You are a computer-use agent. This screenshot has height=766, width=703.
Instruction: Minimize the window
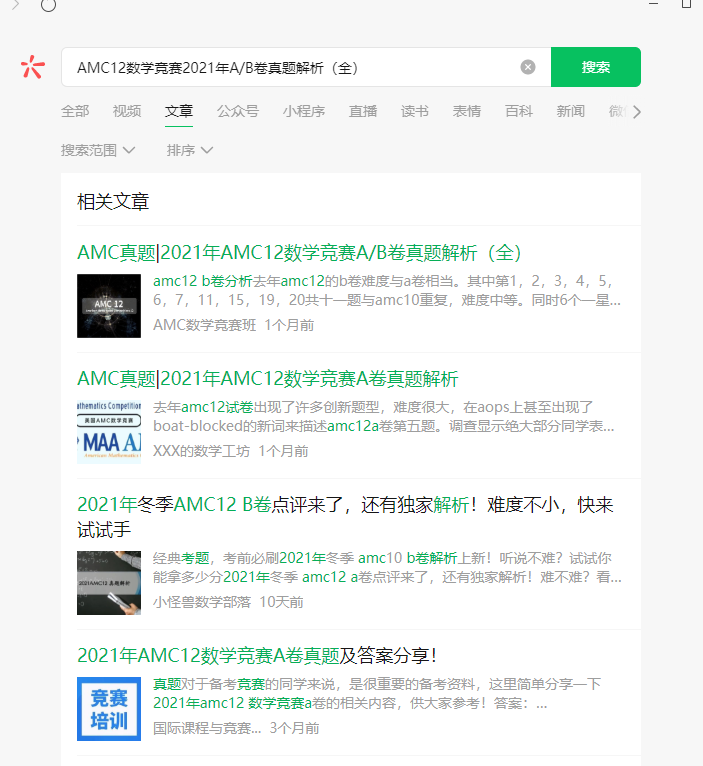click(x=654, y=4)
